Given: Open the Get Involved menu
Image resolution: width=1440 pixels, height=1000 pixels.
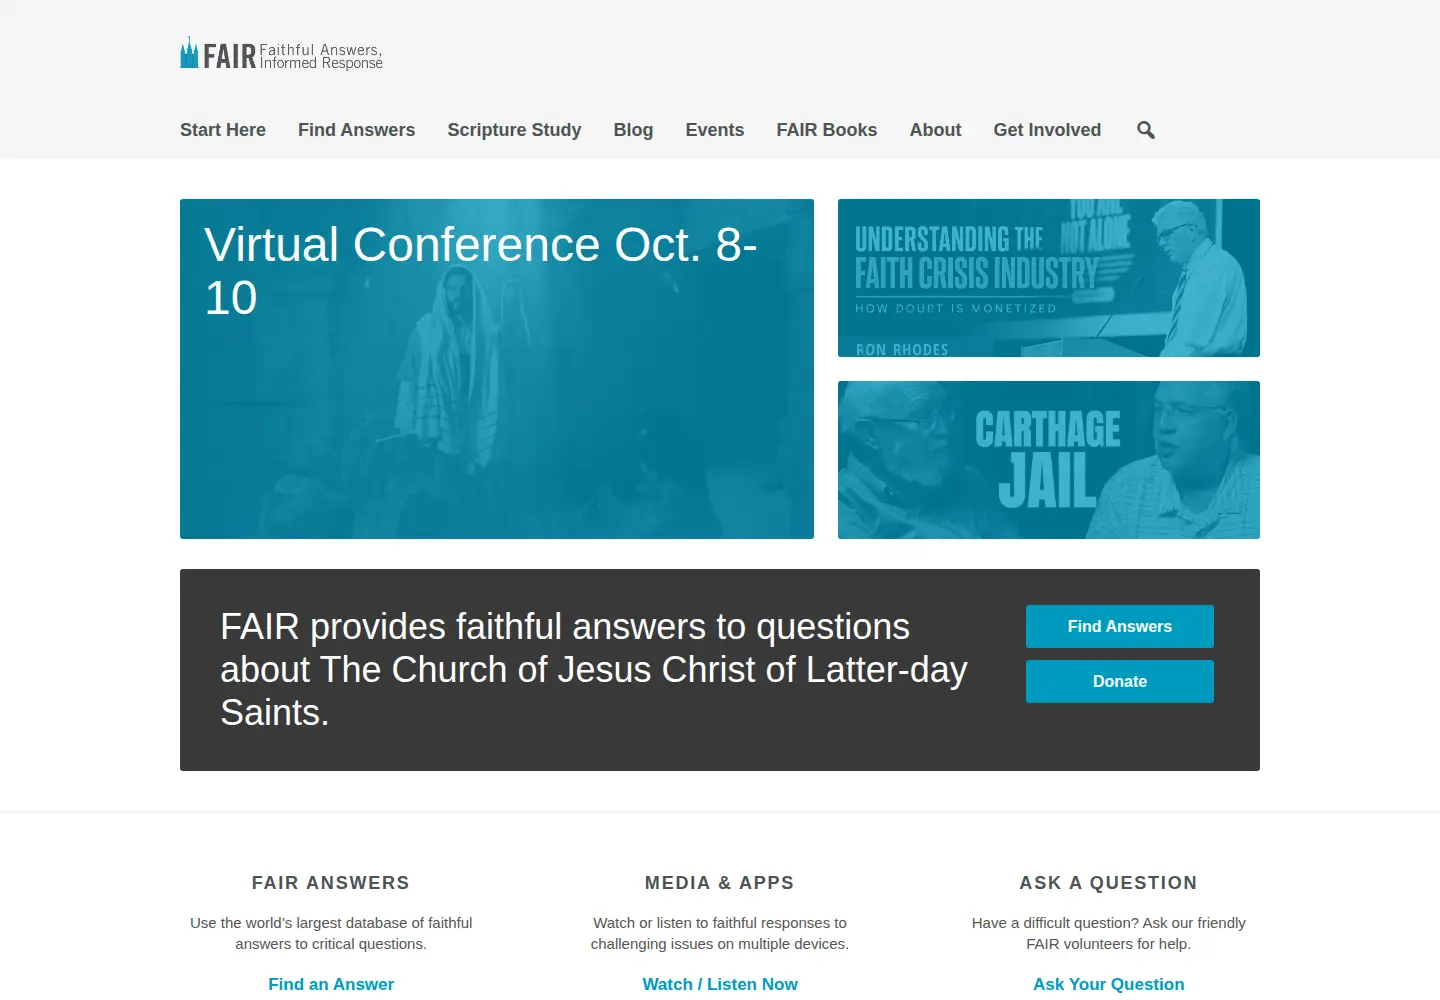Looking at the screenshot, I should [x=1047, y=130].
